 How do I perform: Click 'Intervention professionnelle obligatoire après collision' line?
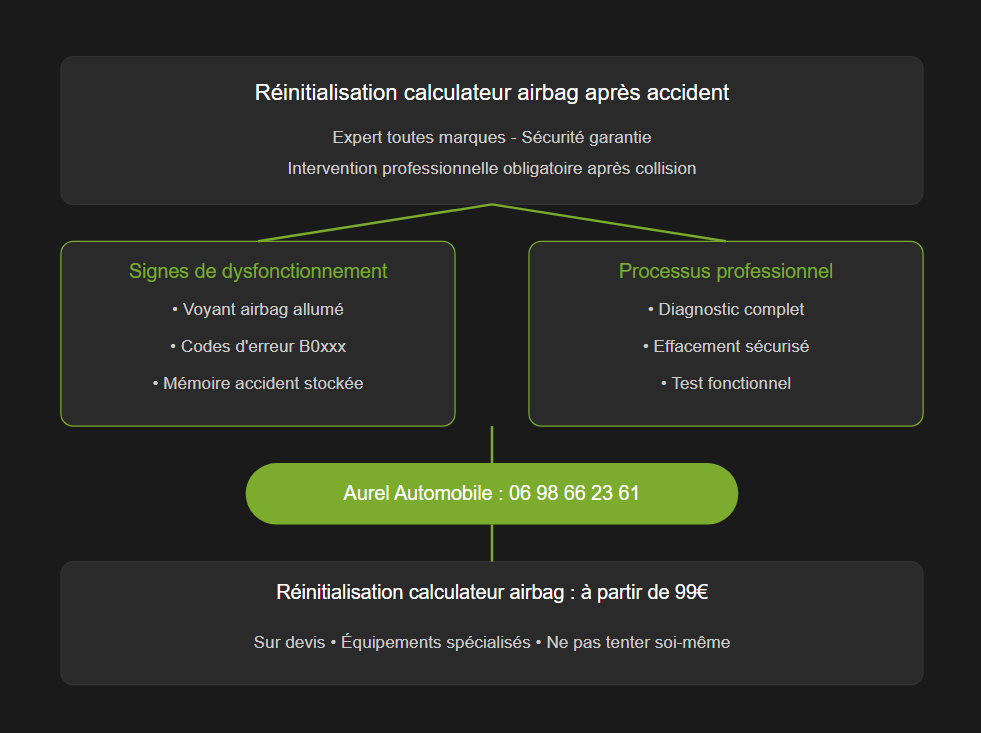pos(491,168)
